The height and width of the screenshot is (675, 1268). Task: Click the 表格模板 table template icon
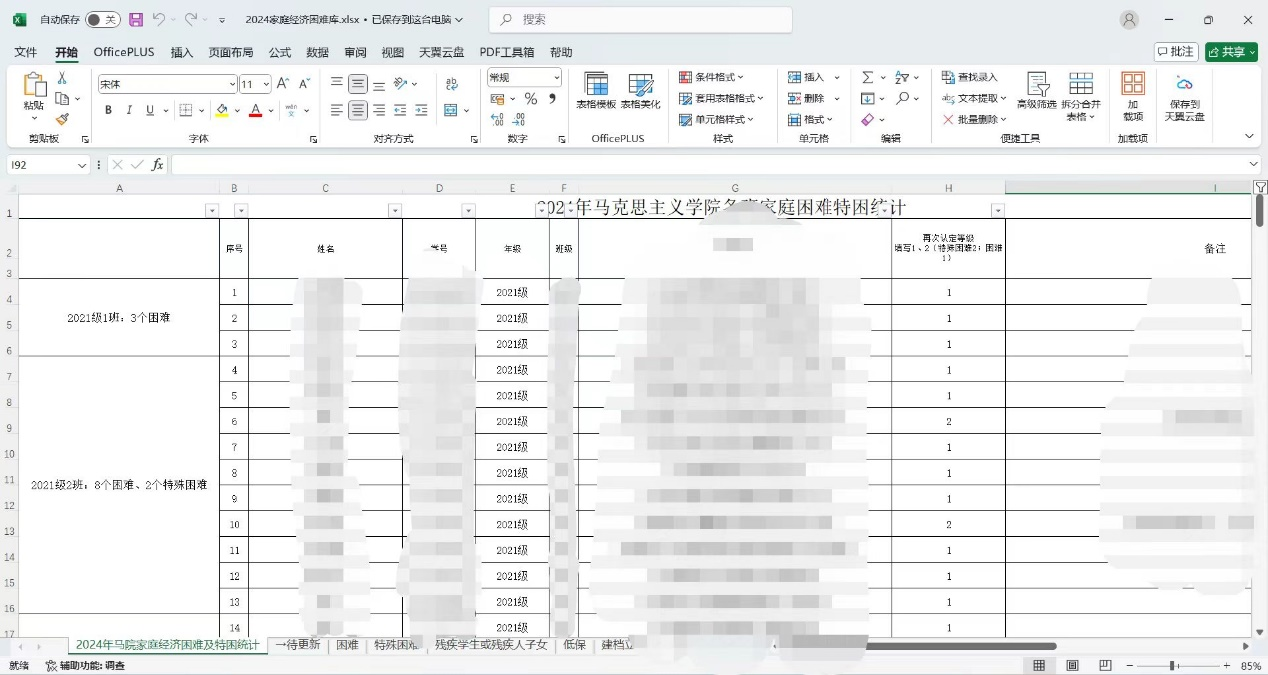pyautogui.click(x=596, y=91)
